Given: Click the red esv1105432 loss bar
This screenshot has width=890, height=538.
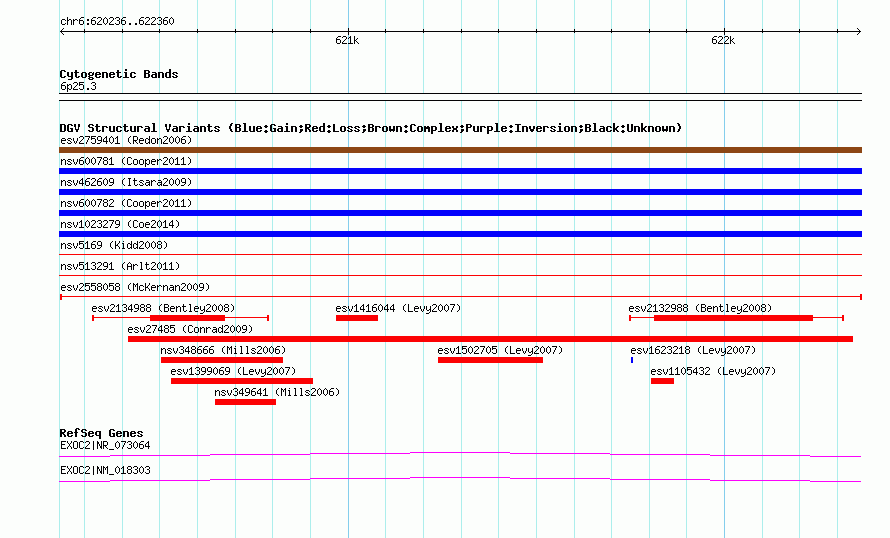Looking at the screenshot, I should pos(662,381).
